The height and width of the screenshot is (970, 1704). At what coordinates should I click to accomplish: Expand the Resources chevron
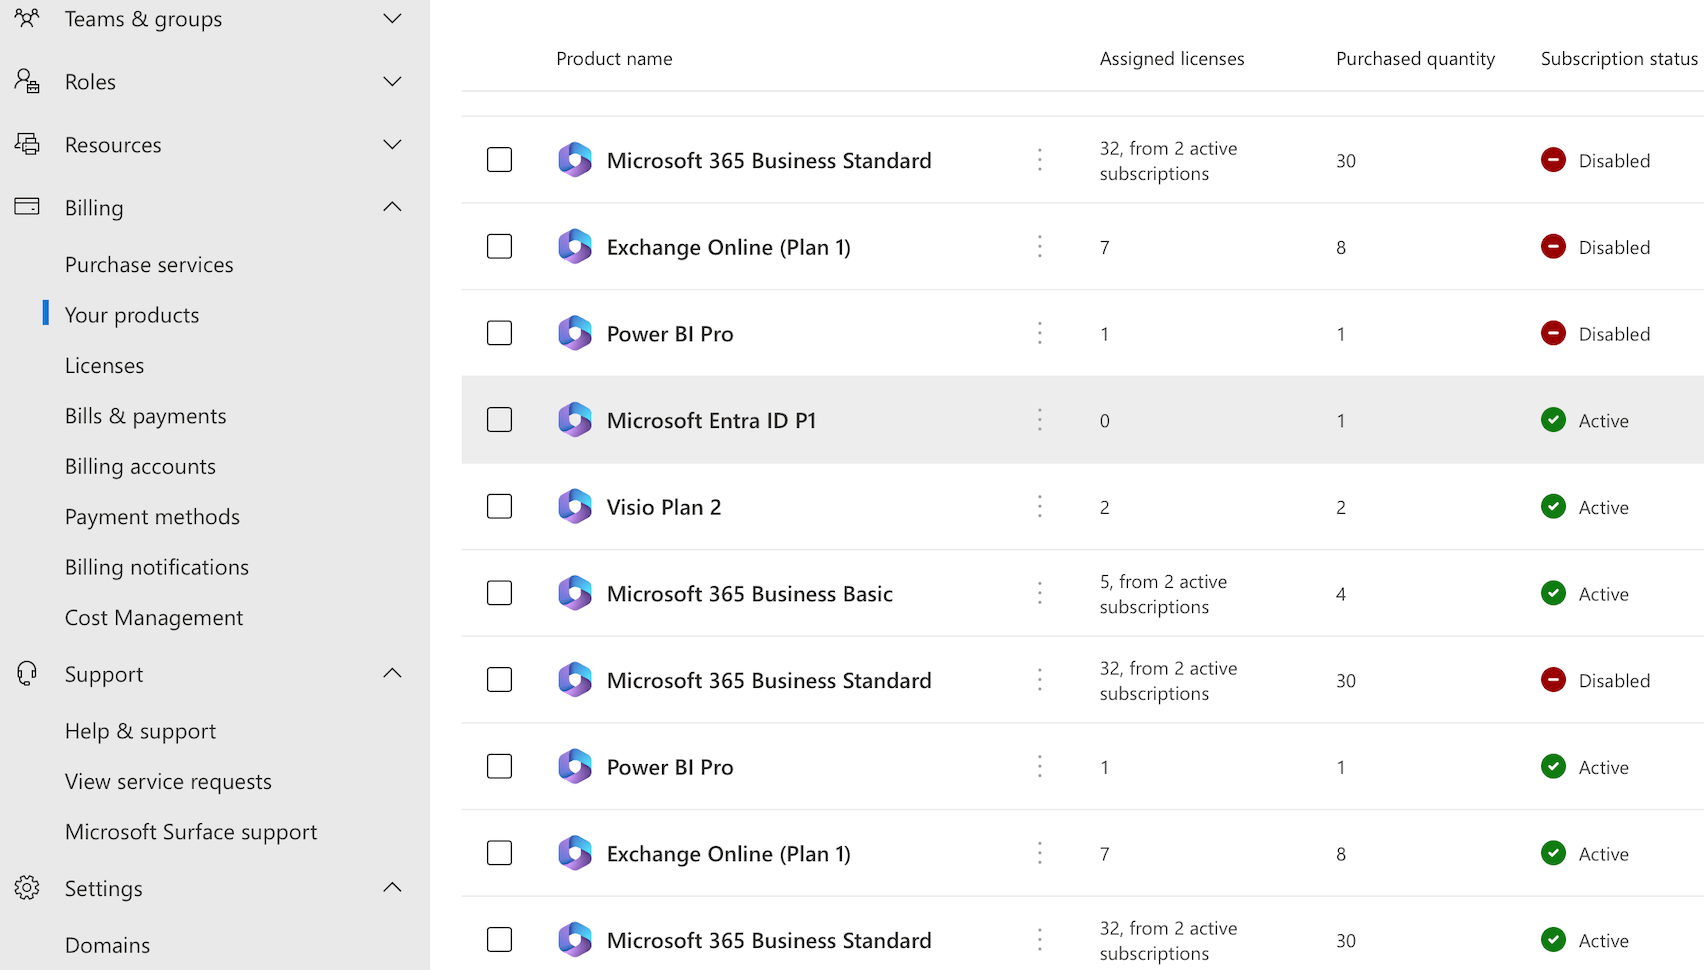click(392, 144)
